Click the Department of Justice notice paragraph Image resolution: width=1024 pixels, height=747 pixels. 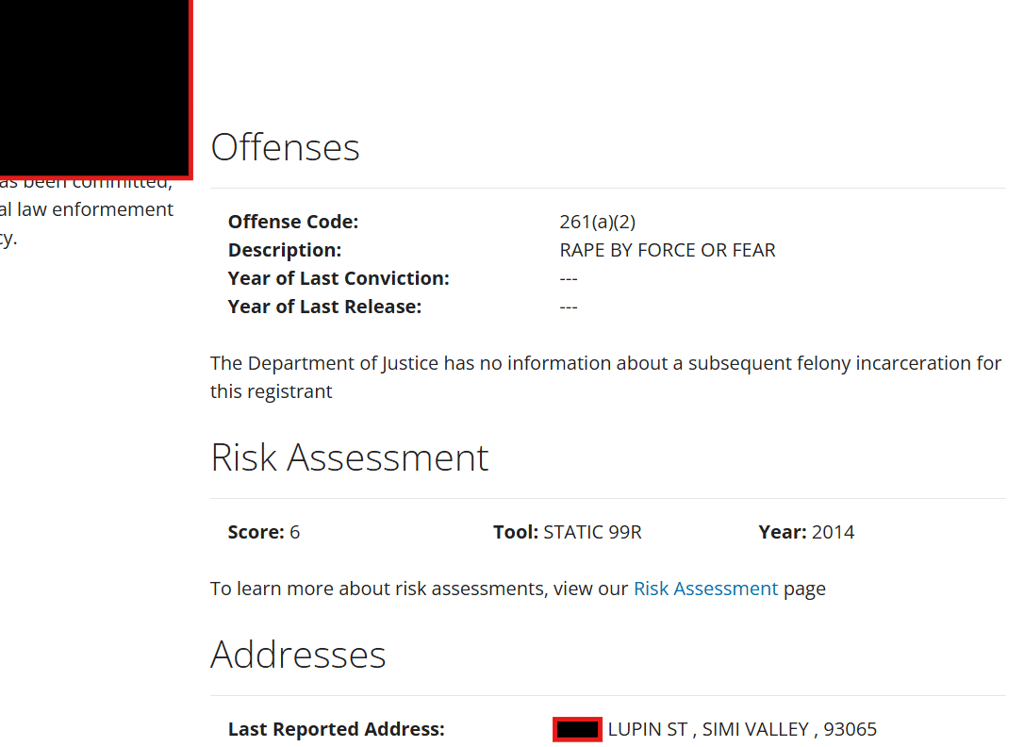[x=605, y=377]
